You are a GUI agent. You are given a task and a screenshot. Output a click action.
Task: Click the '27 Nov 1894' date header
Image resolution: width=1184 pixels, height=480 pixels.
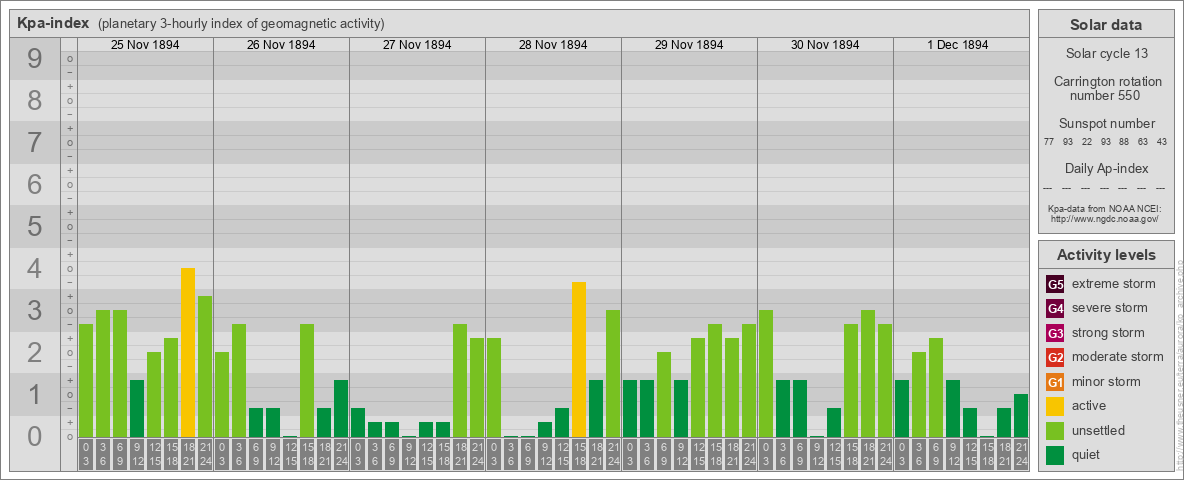click(x=417, y=45)
